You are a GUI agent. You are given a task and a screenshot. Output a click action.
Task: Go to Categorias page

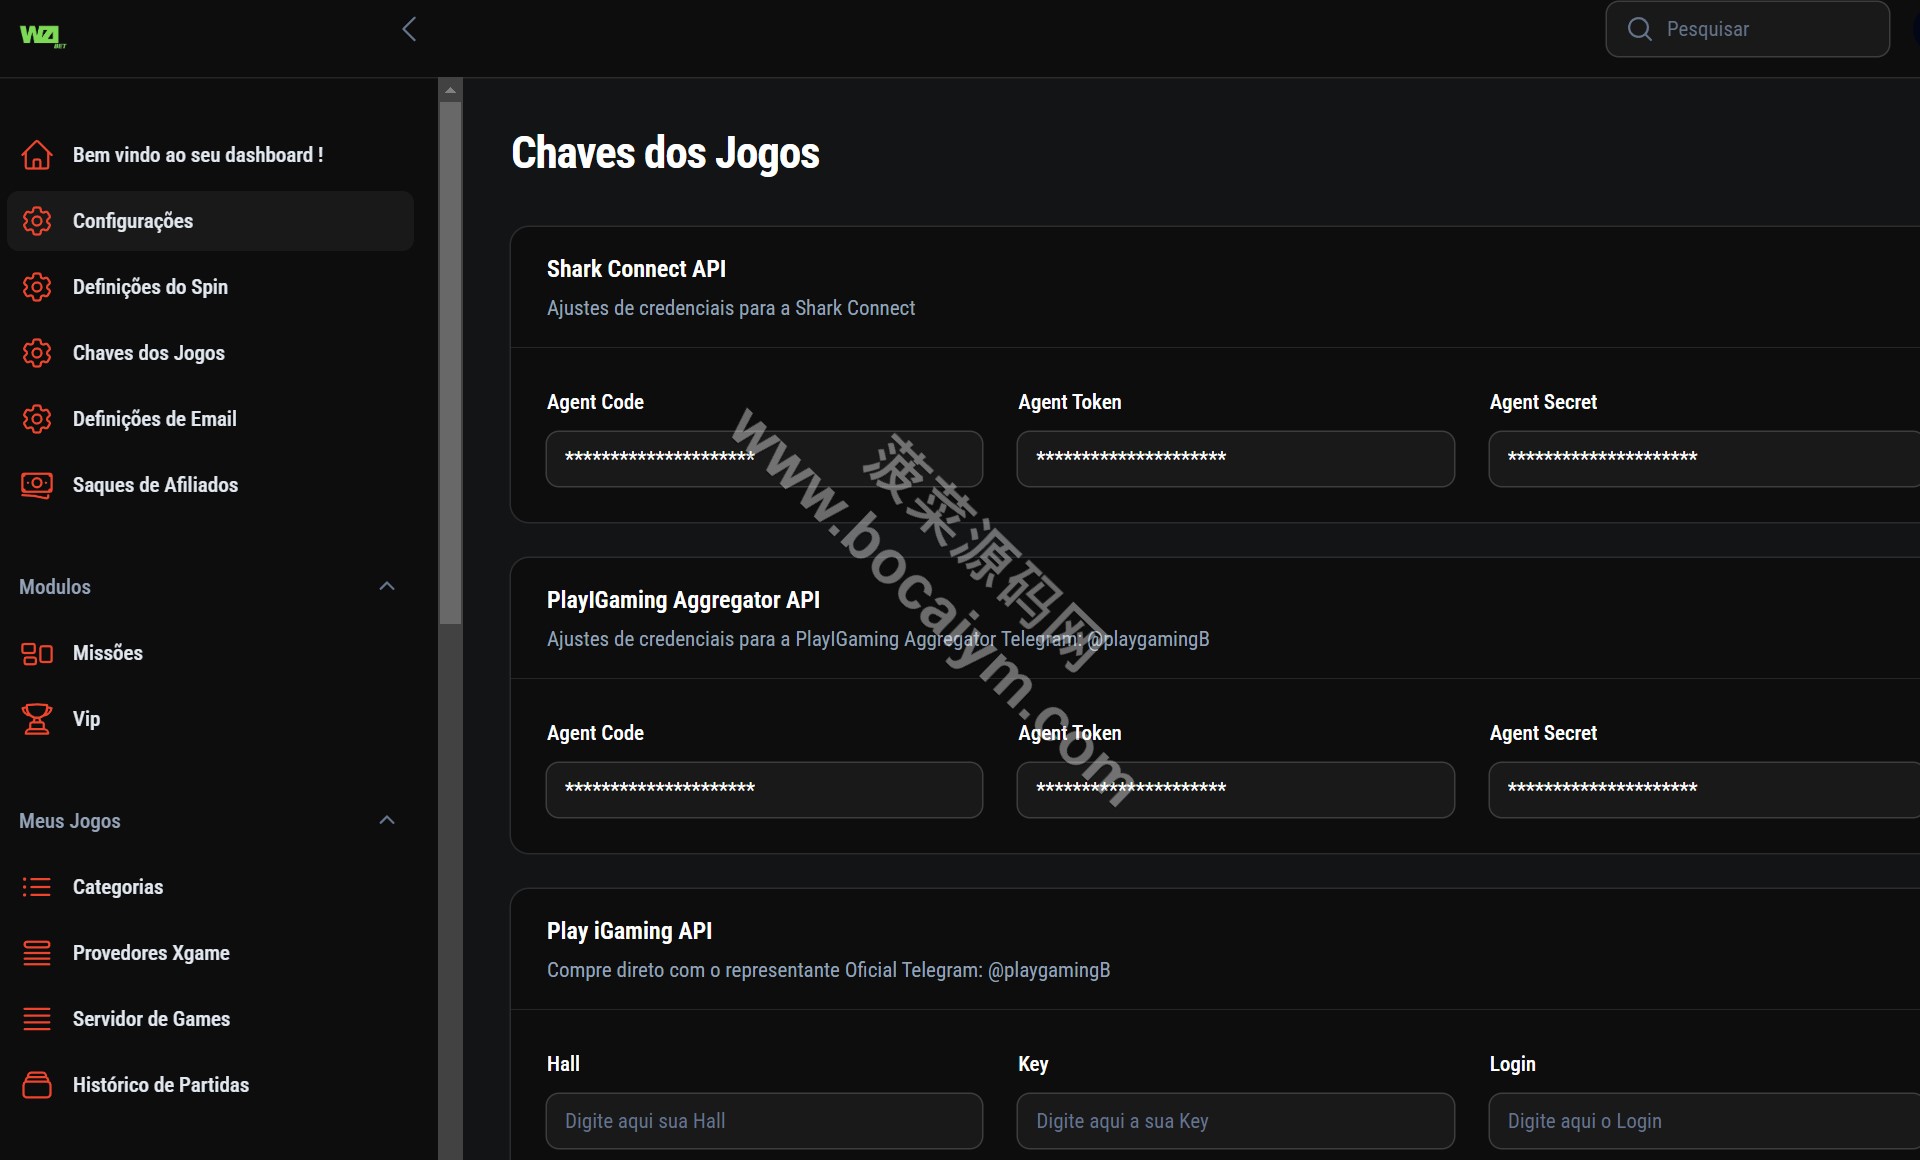210,887
